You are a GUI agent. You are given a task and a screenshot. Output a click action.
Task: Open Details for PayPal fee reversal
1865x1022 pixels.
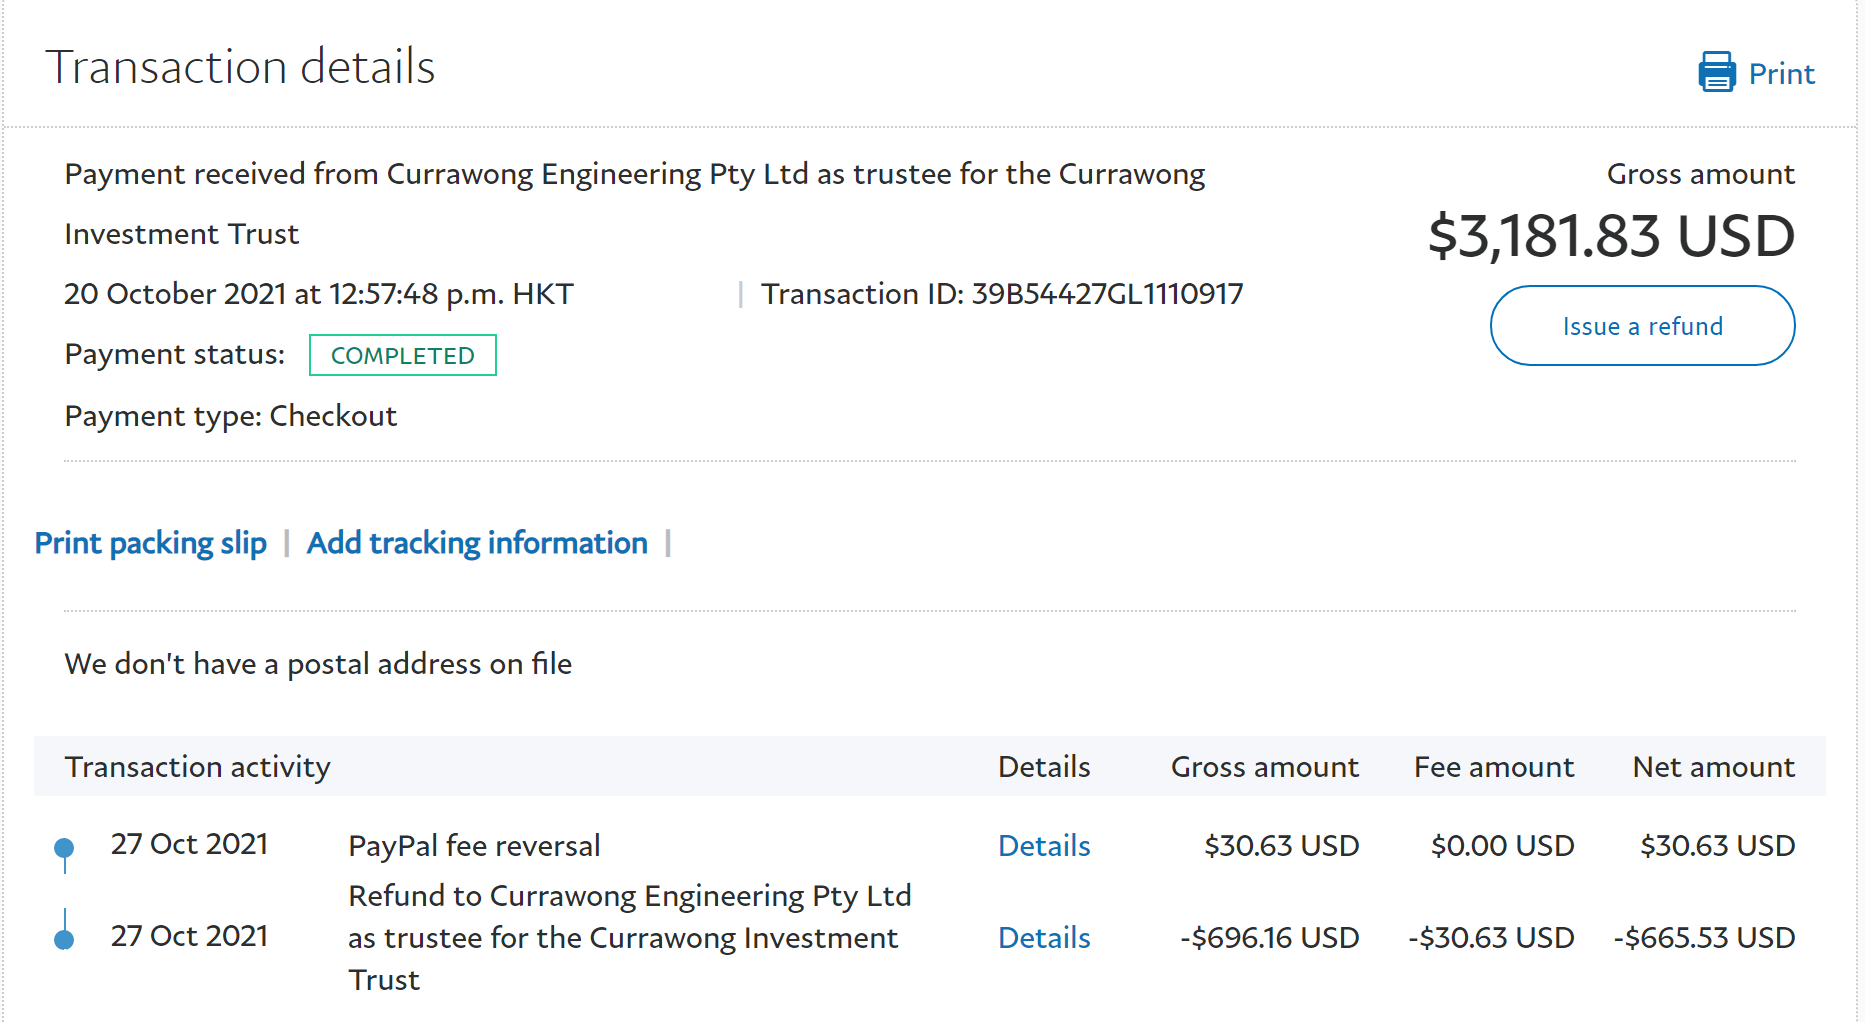click(x=1044, y=846)
